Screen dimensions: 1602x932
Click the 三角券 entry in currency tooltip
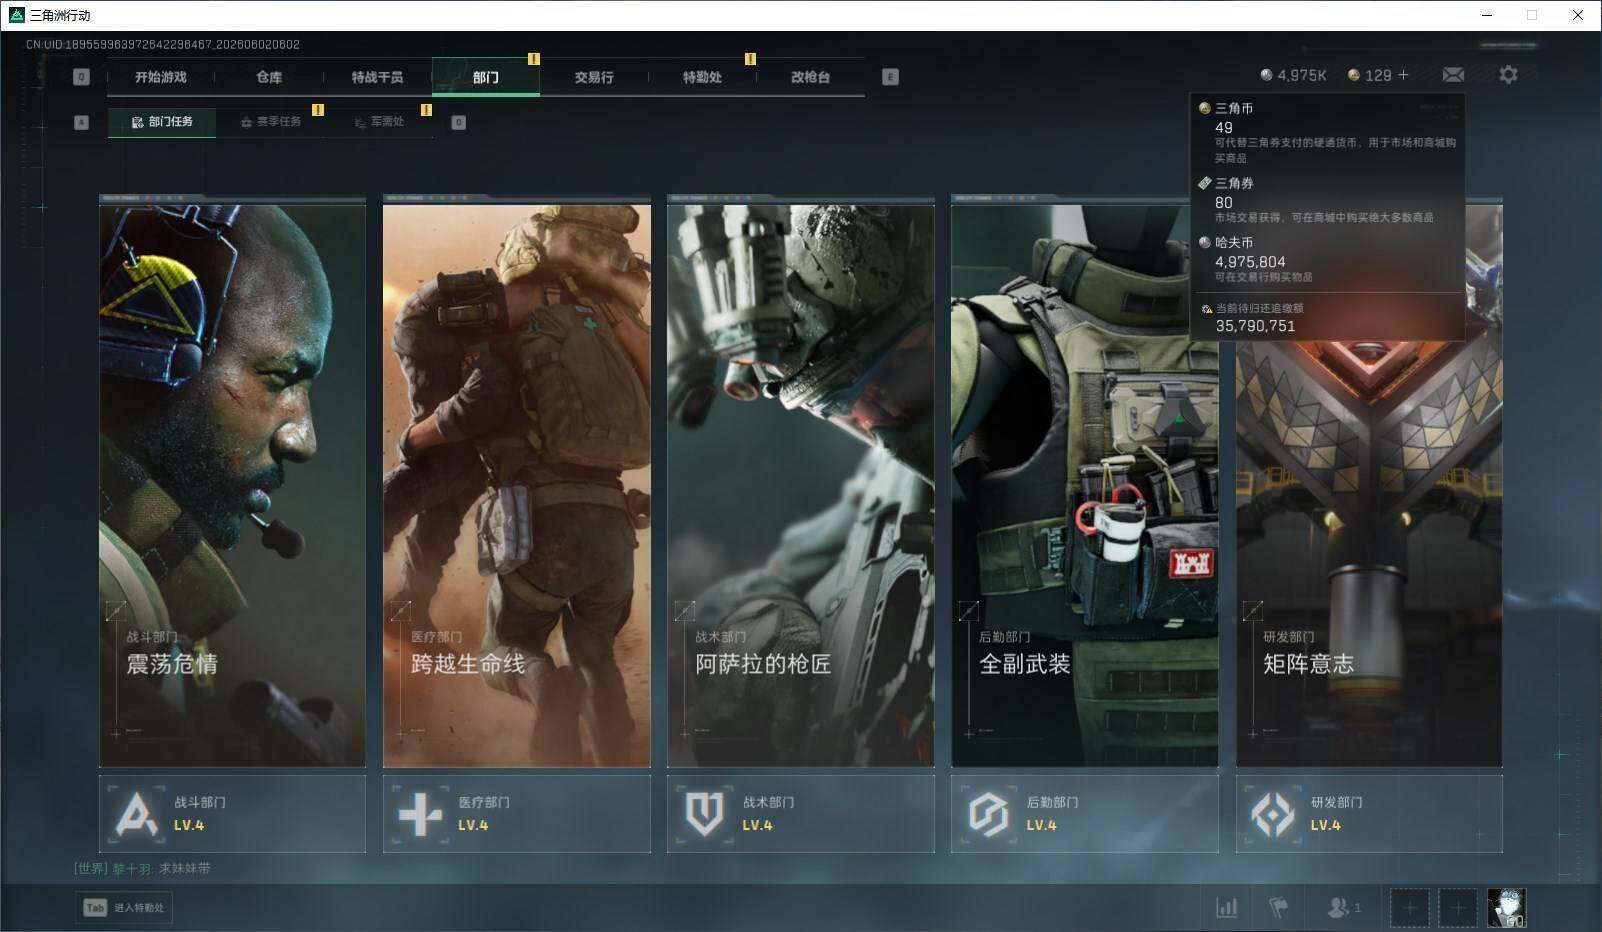coord(1328,200)
